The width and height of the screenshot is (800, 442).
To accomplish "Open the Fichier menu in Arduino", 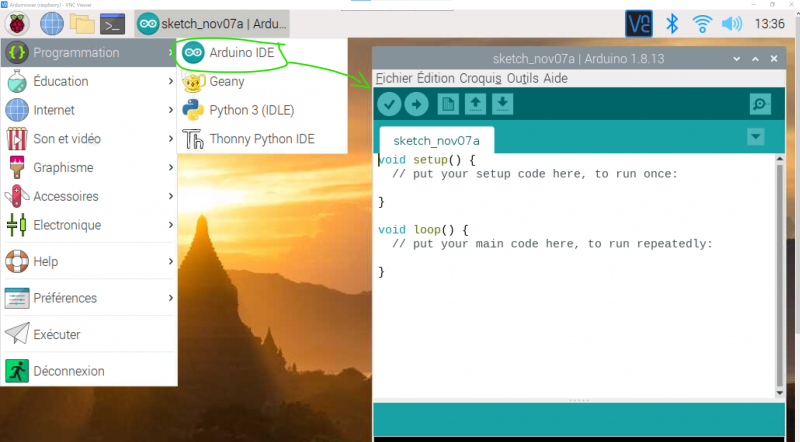I will (394, 79).
